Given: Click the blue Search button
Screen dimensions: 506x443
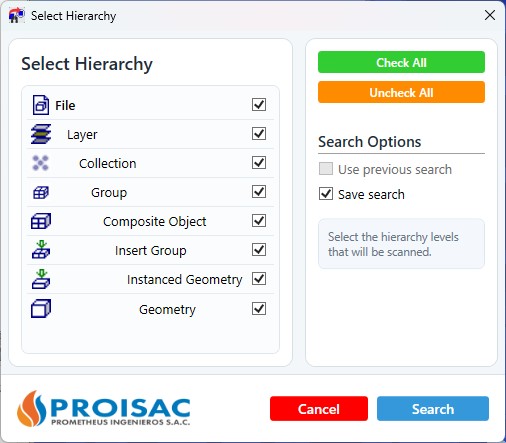Looking at the screenshot, I should coord(433,409).
